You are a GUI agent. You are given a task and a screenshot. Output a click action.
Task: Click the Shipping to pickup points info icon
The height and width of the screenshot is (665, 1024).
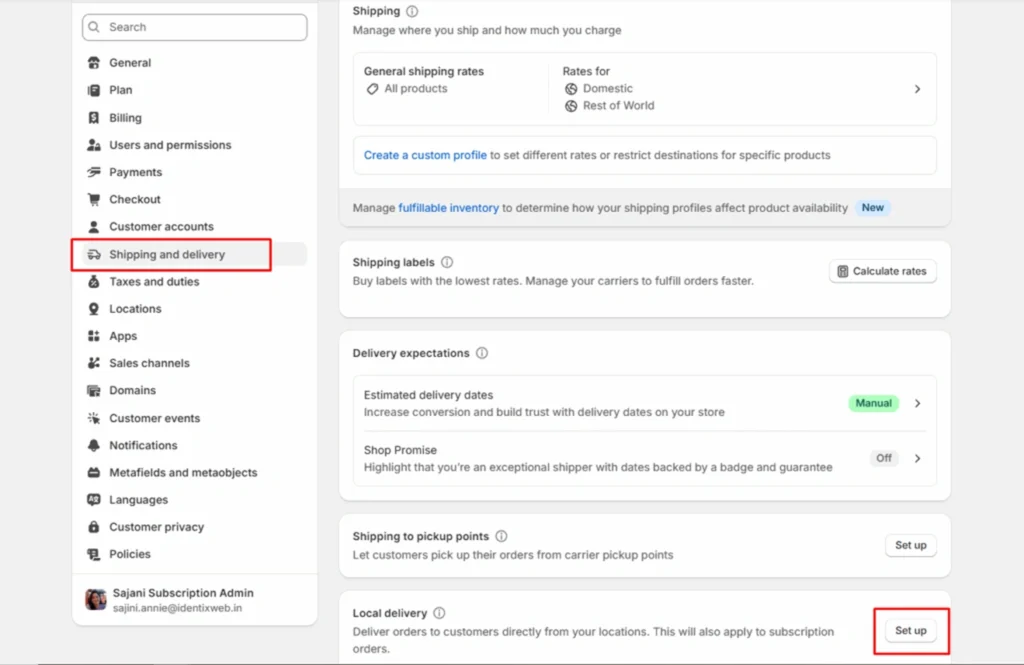coord(501,537)
